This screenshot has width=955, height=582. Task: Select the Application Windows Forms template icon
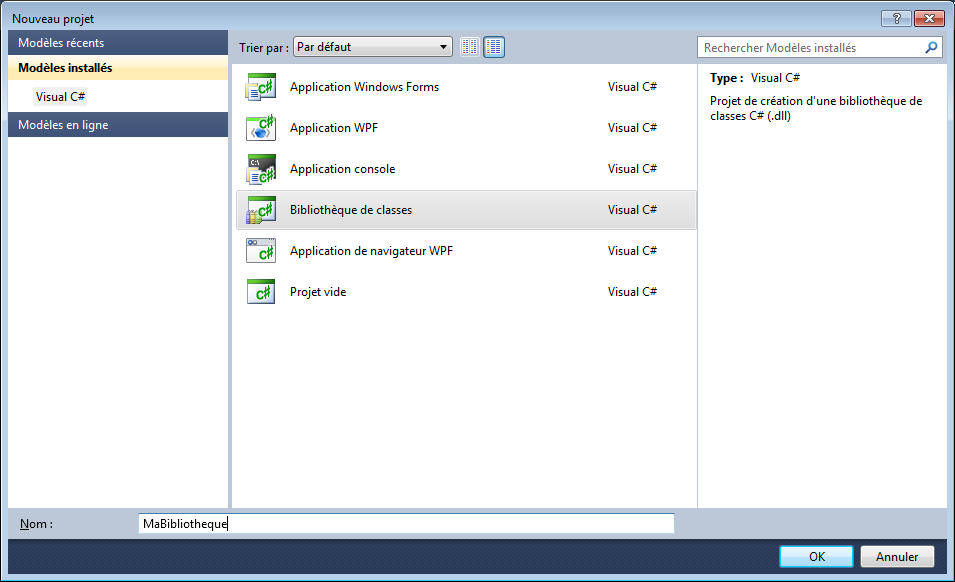point(261,87)
